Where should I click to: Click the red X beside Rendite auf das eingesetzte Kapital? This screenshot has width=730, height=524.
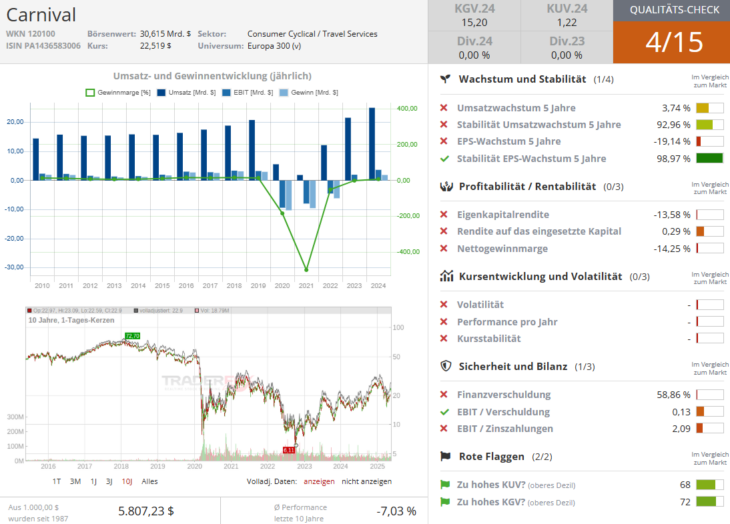click(x=444, y=231)
